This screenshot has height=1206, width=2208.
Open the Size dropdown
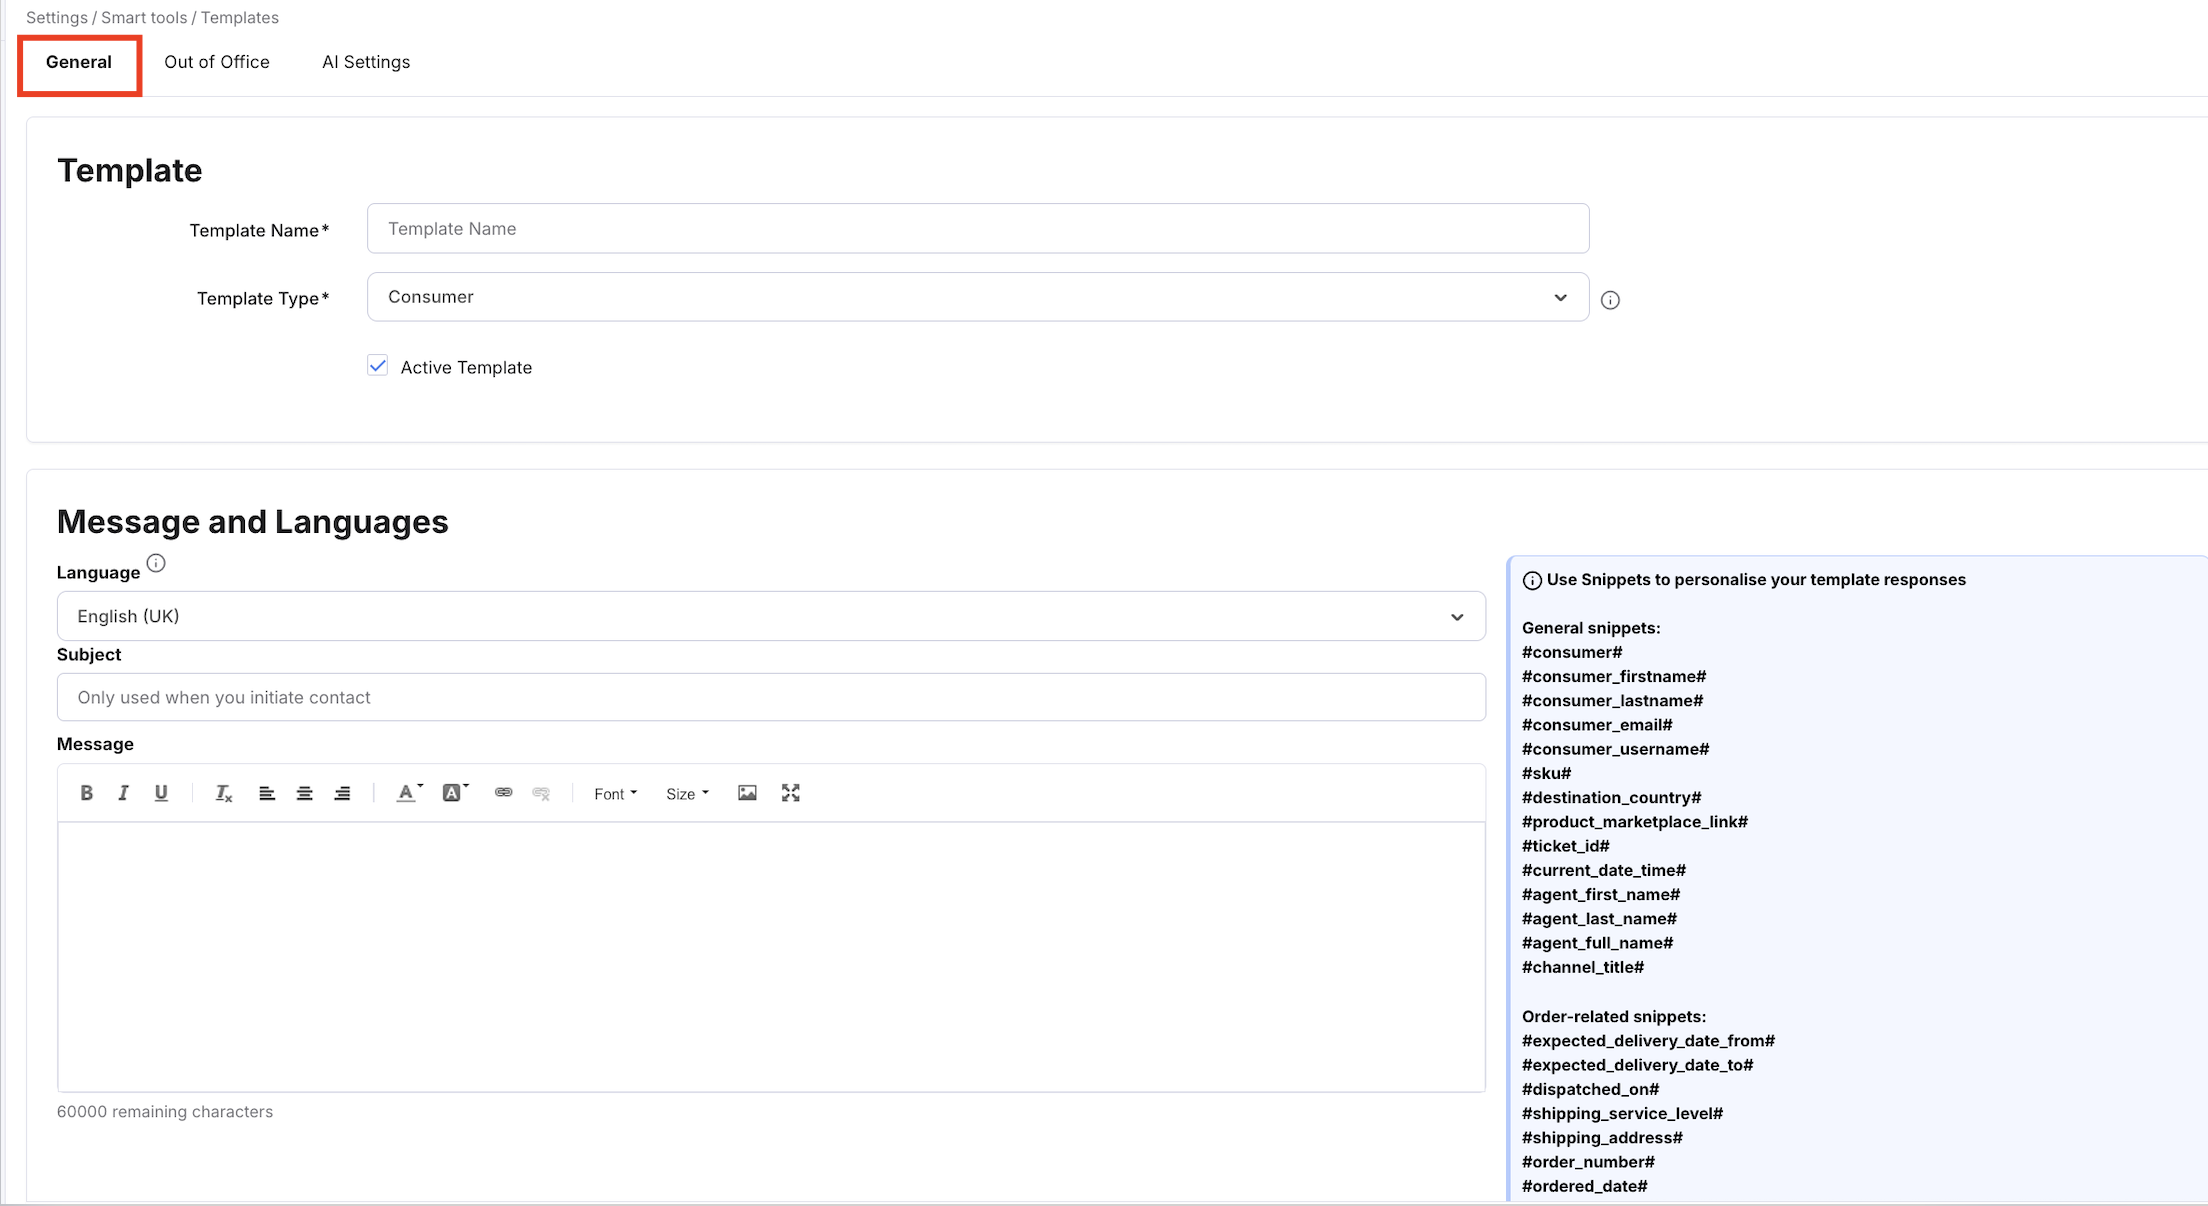coord(687,794)
